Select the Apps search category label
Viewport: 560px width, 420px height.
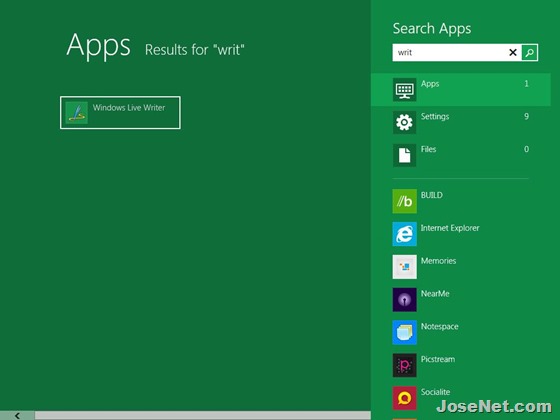pyautogui.click(x=430, y=84)
